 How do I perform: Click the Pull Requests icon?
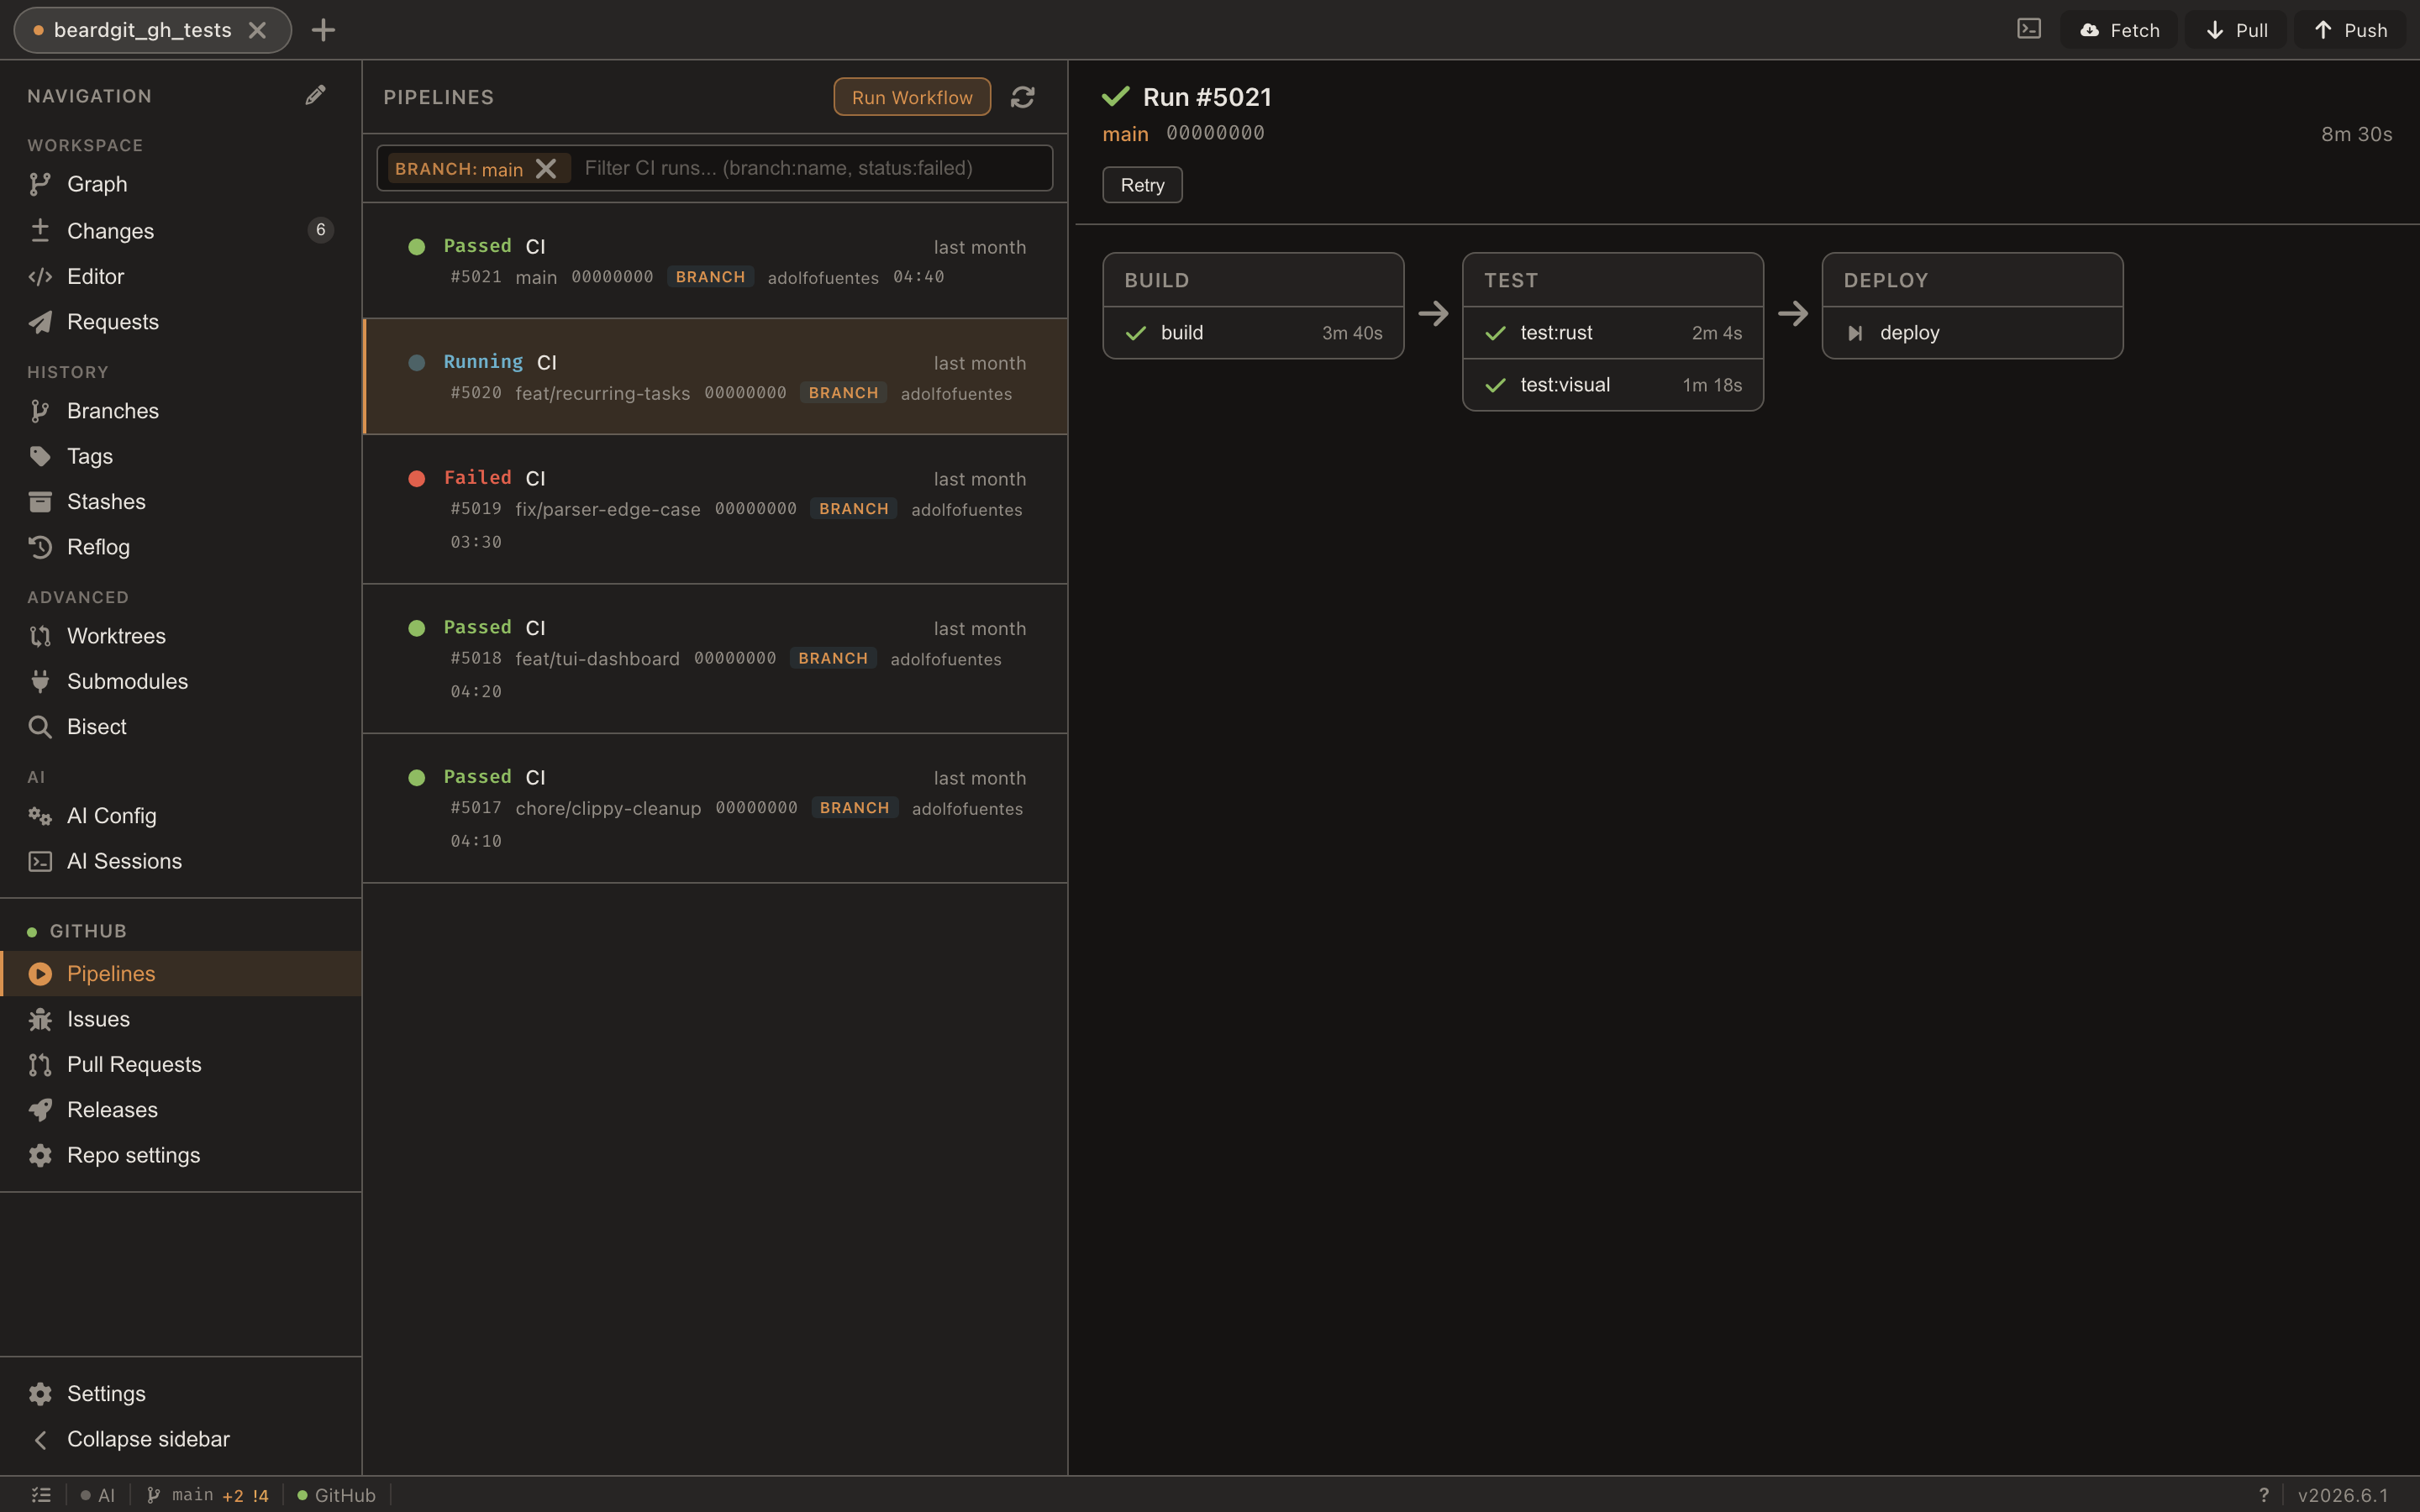[40, 1065]
